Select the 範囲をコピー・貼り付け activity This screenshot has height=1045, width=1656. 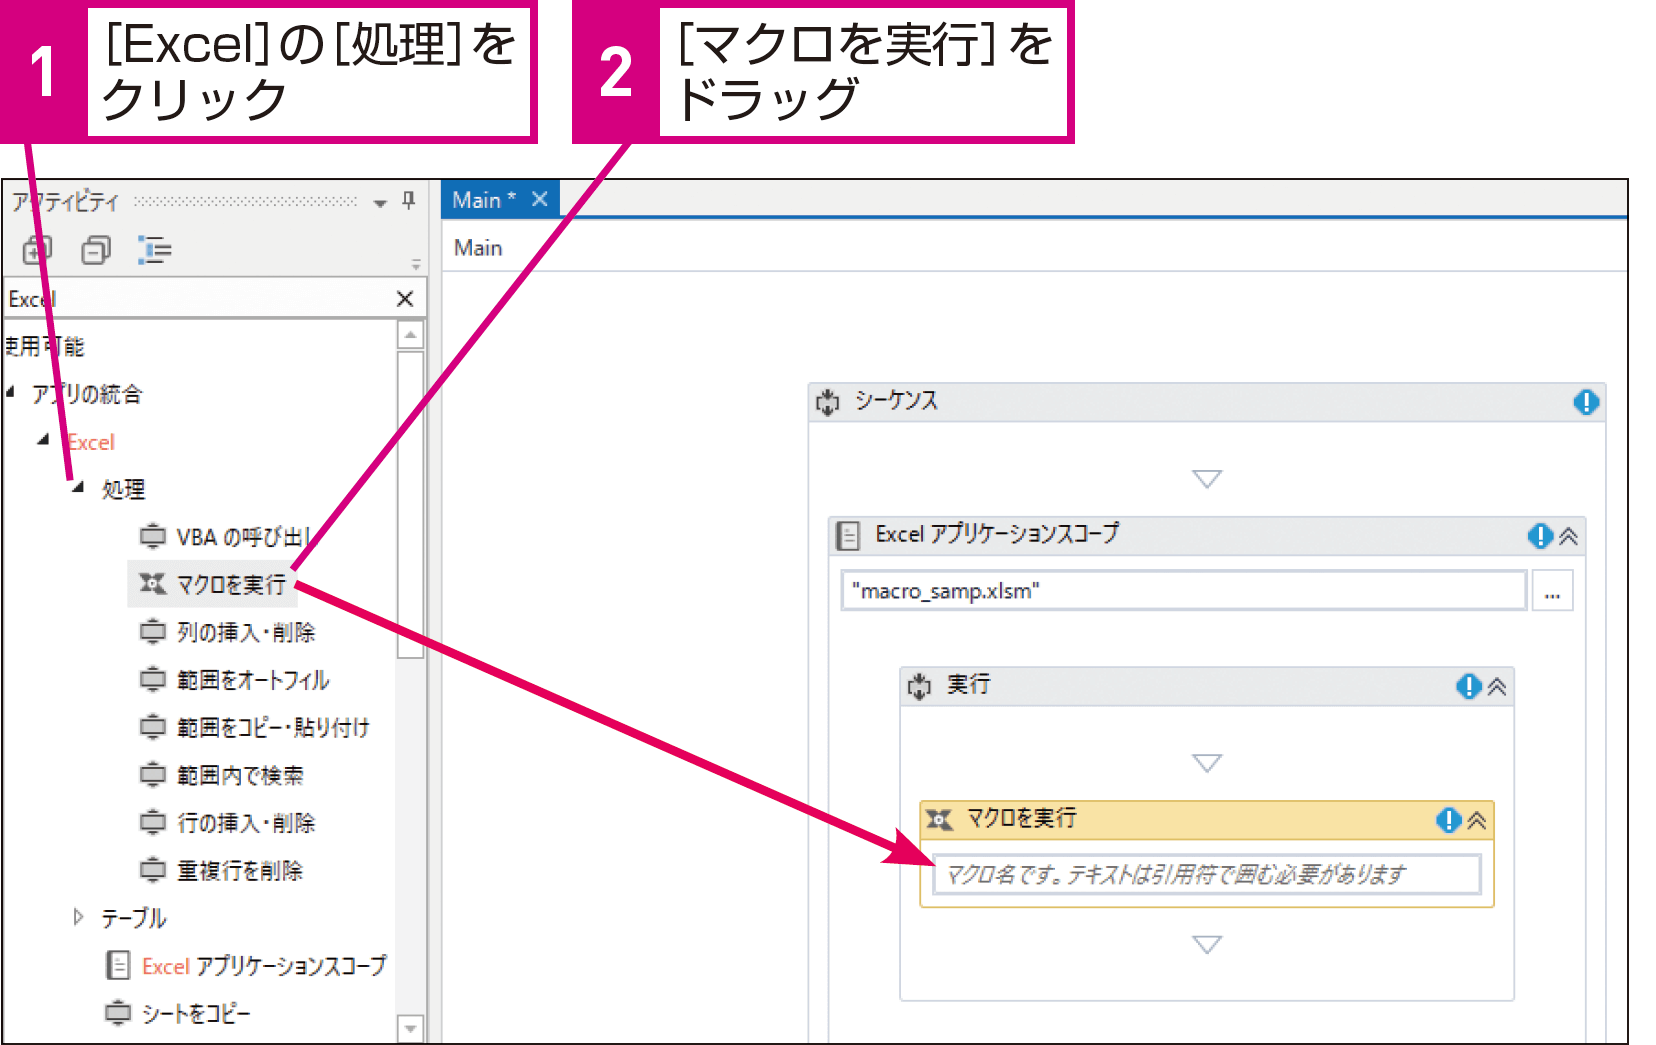273,727
